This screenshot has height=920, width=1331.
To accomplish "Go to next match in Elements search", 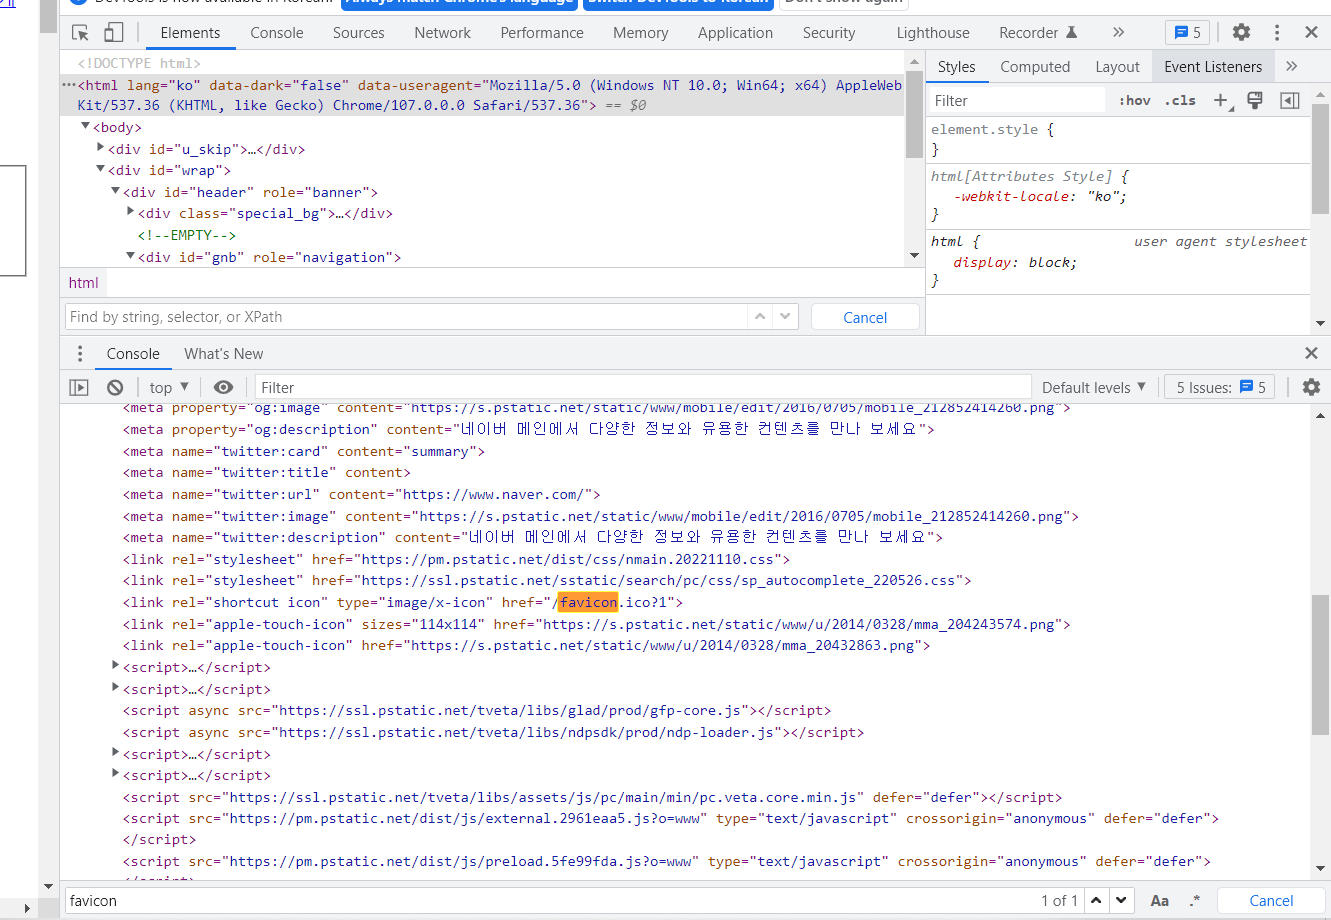I will click(785, 316).
